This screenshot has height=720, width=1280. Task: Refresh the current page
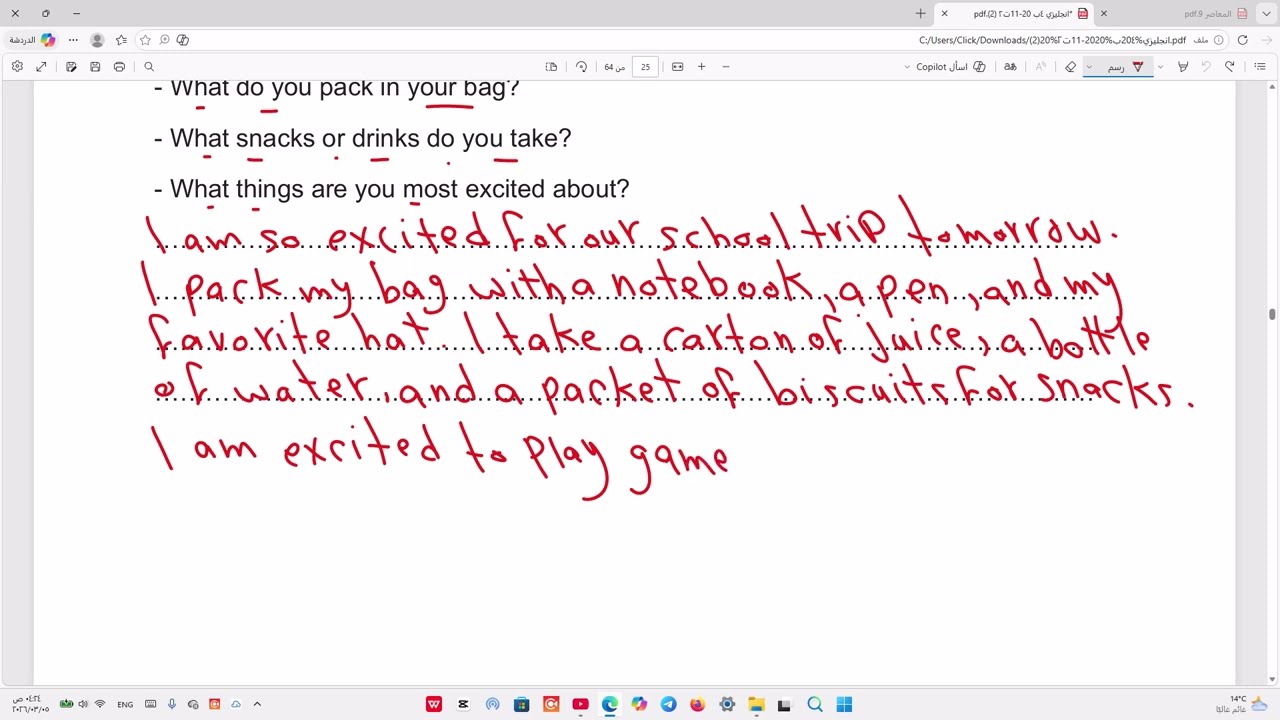click(x=1242, y=40)
